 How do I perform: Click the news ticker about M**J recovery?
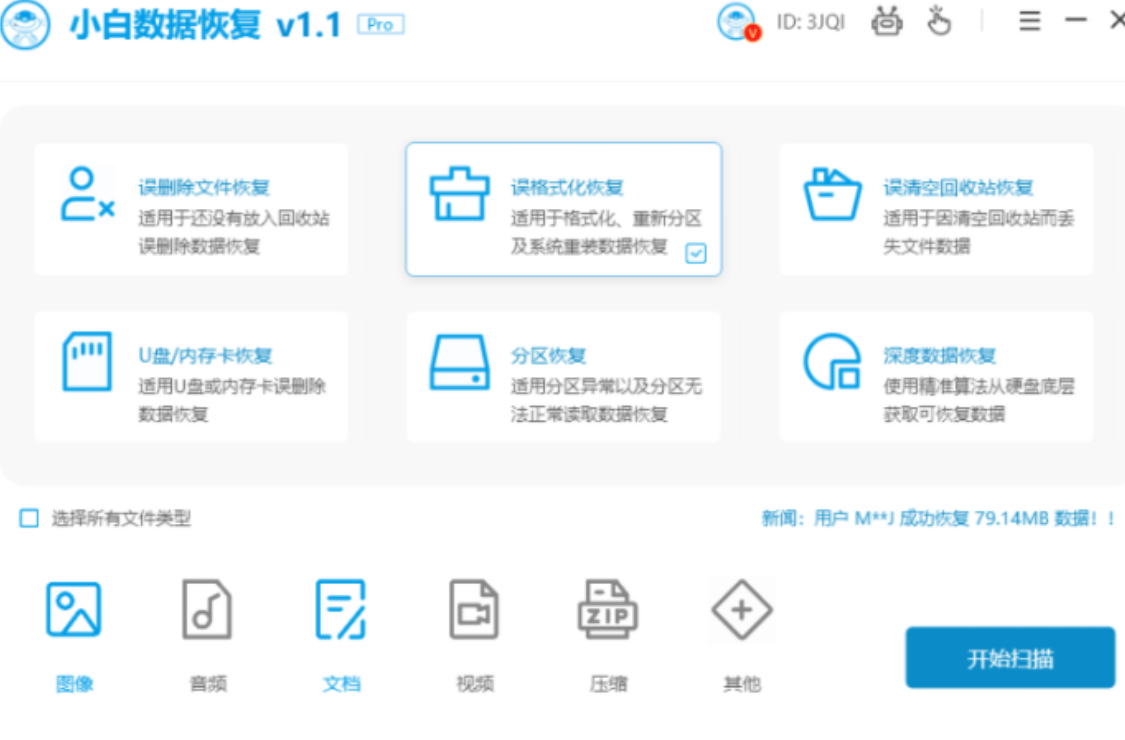(x=938, y=518)
